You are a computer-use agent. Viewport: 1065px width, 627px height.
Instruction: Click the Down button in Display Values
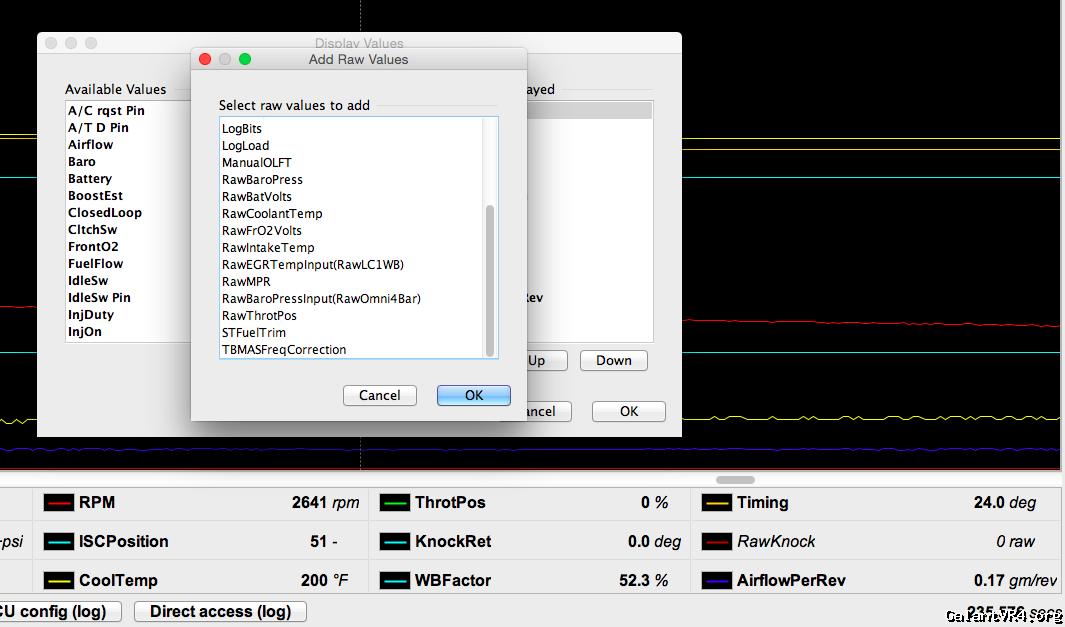(x=613, y=361)
